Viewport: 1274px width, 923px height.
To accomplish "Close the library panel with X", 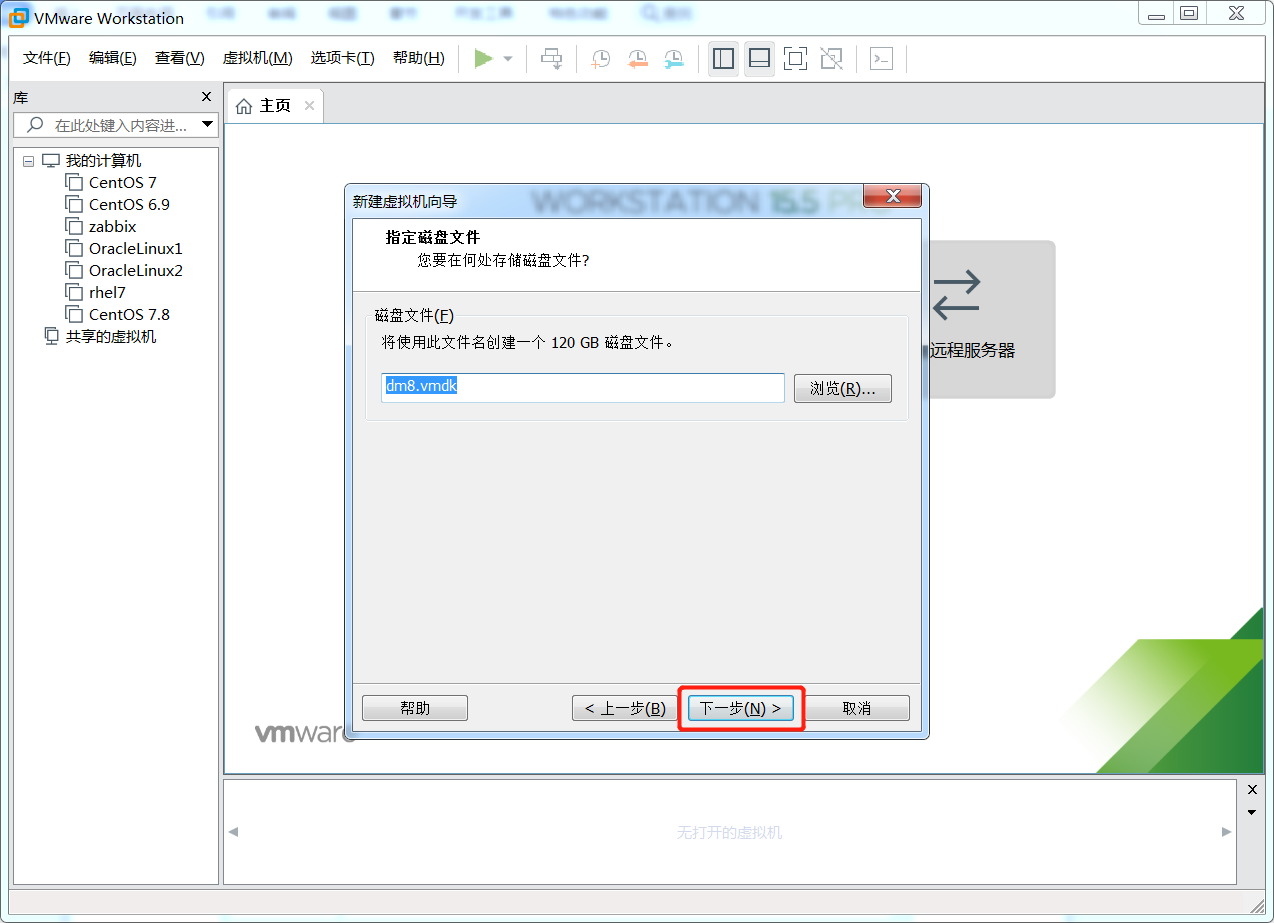I will (206, 97).
